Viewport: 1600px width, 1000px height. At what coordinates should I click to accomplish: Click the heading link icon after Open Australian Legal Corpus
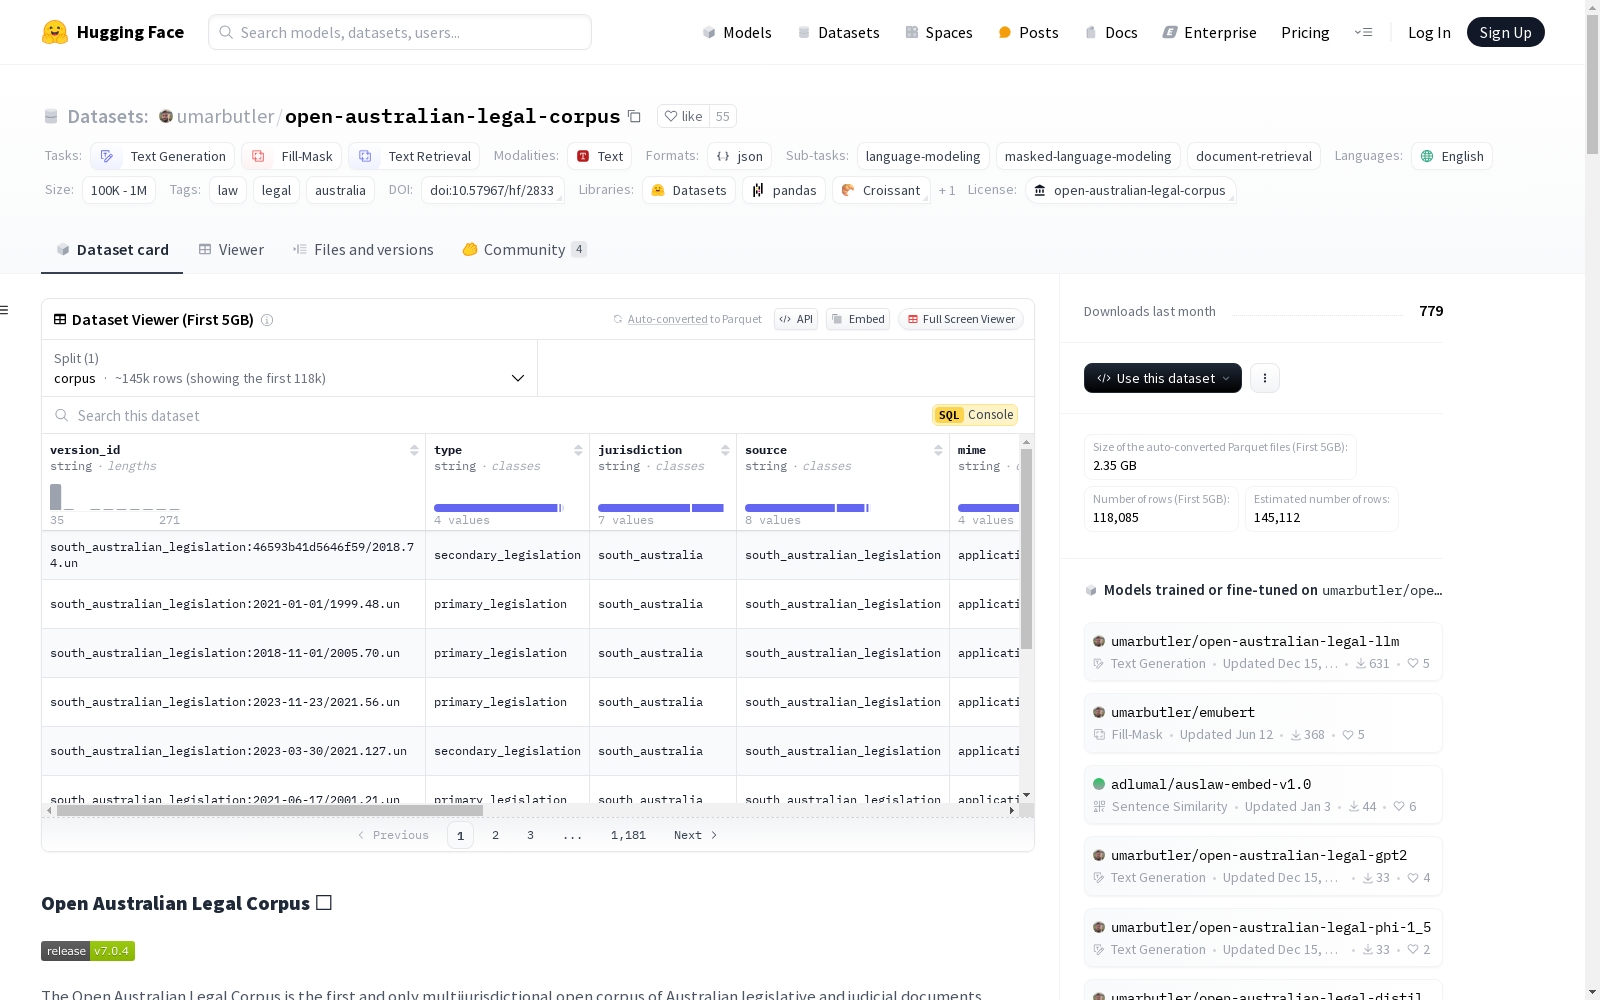[x=324, y=902]
